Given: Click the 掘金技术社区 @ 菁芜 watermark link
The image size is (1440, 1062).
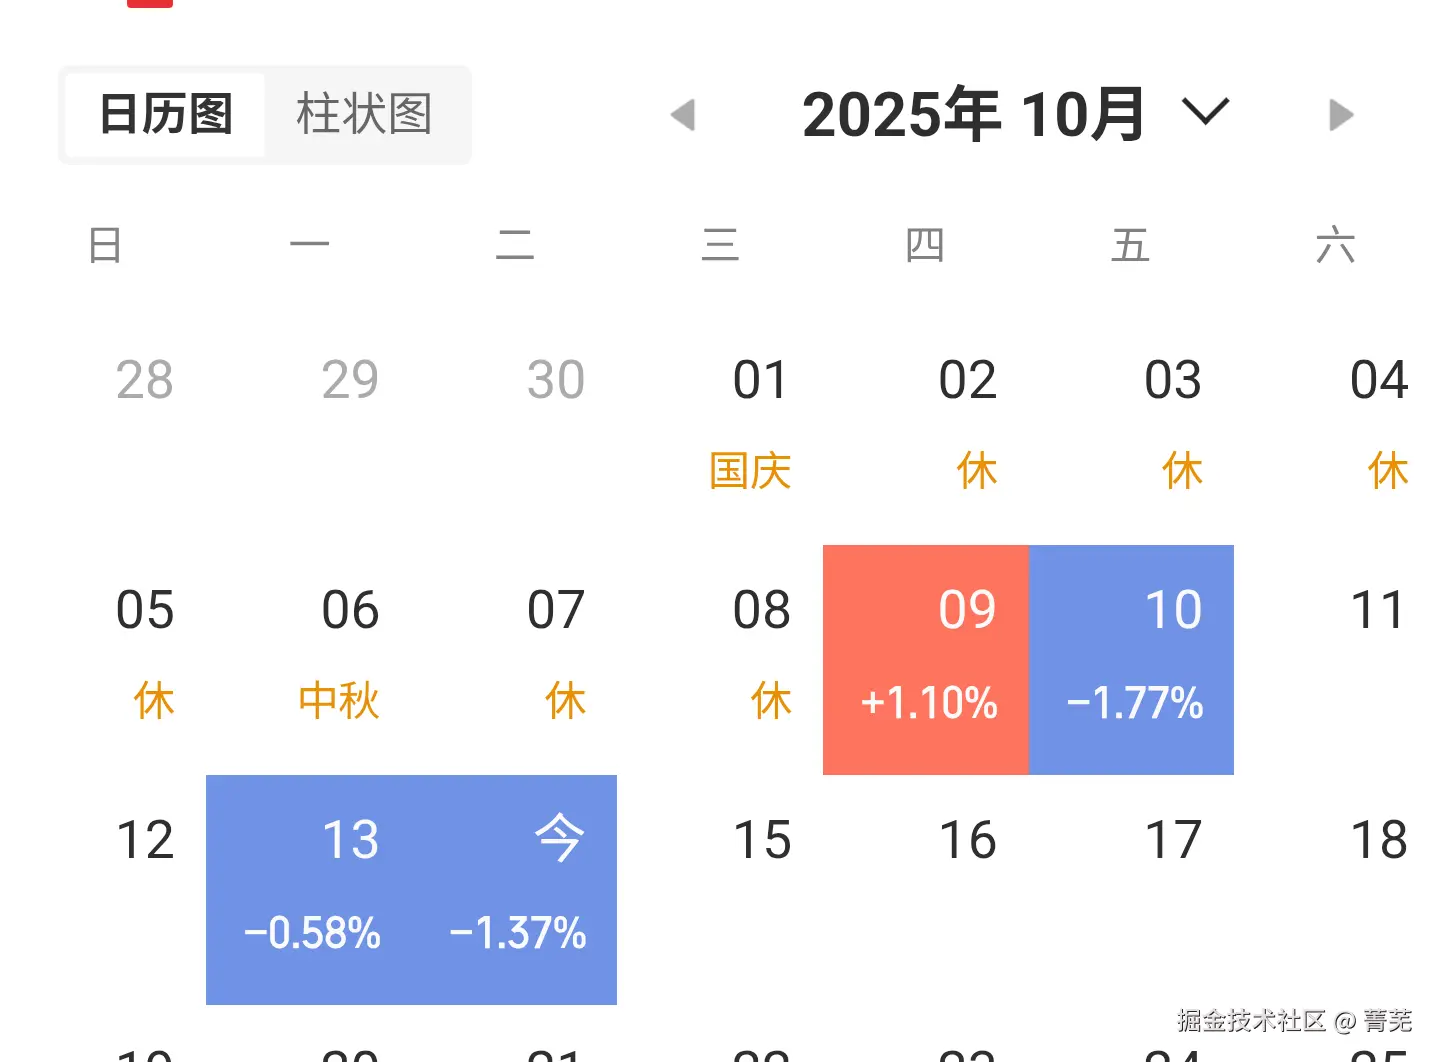Looking at the screenshot, I should coord(1294,1022).
